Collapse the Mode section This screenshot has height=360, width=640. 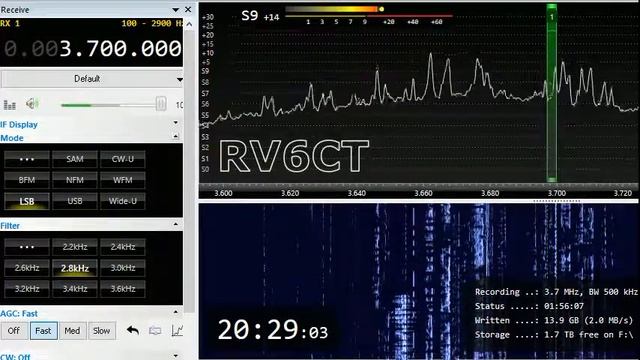coord(176,136)
